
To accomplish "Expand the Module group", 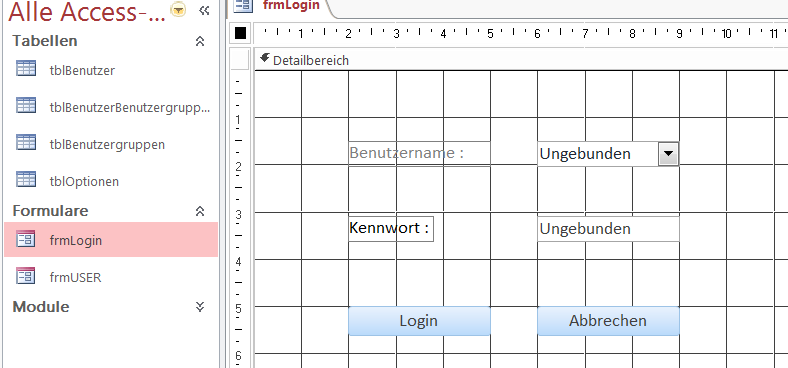I will 200,307.
